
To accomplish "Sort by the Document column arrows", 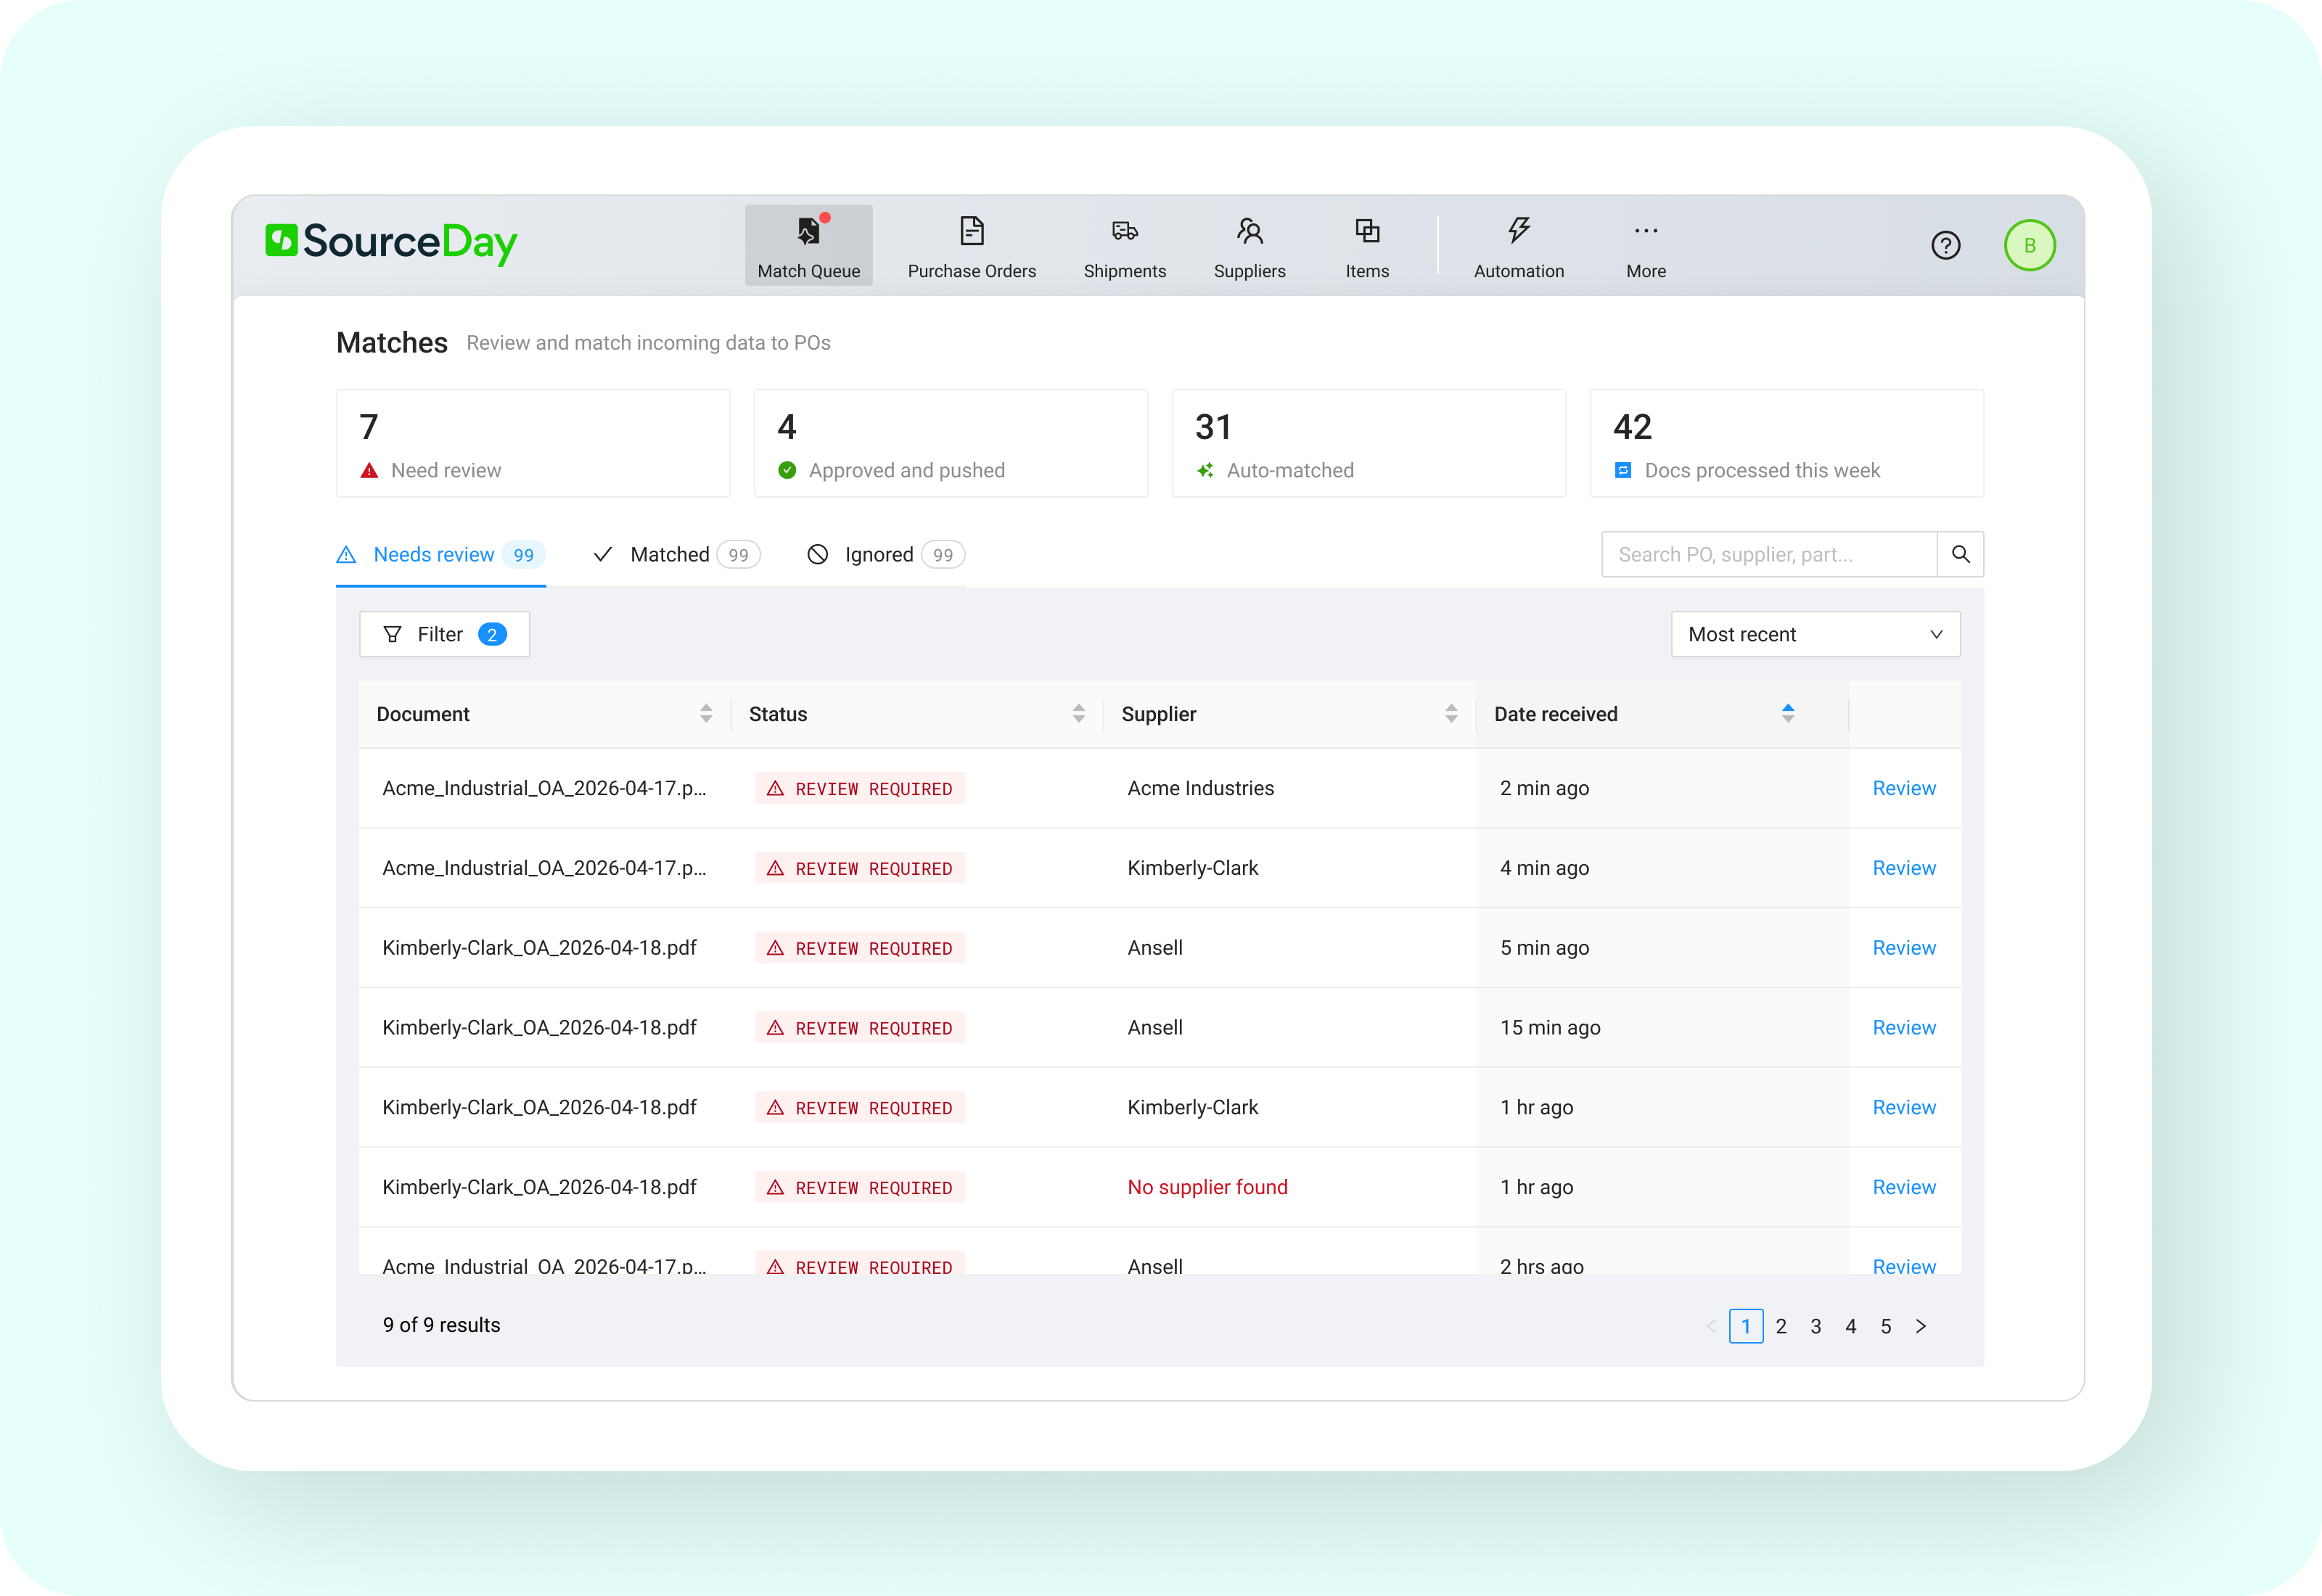I will pos(706,714).
